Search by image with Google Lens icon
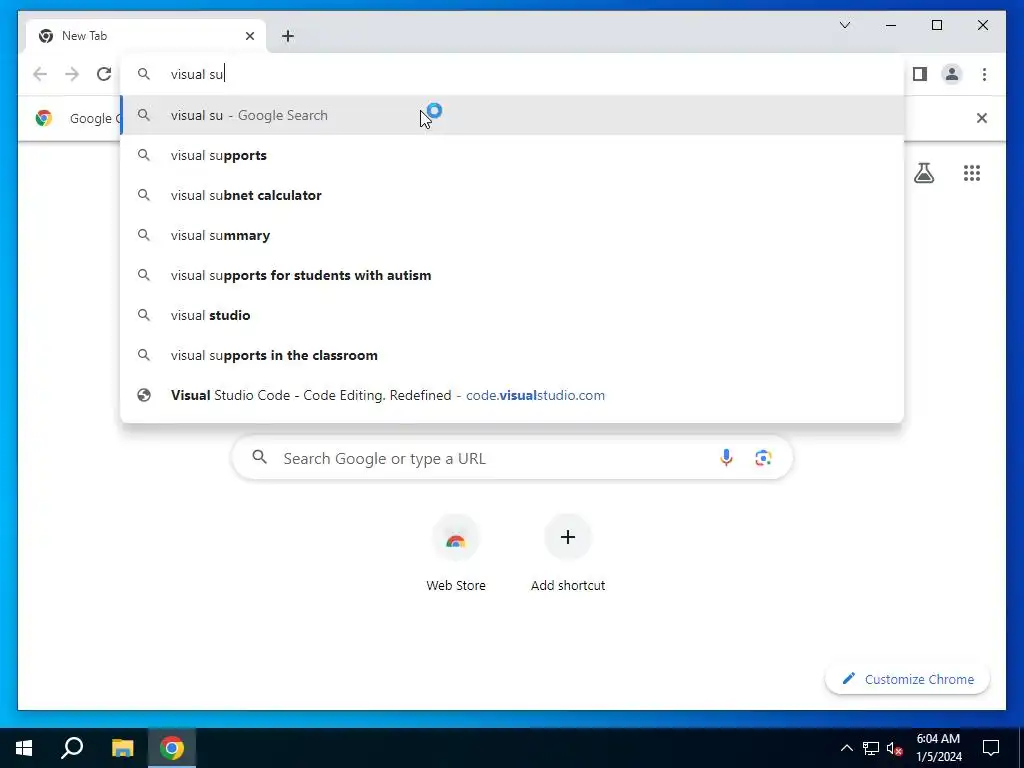This screenshot has height=768, width=1024. pyautogui.click(x=763, y=458)
